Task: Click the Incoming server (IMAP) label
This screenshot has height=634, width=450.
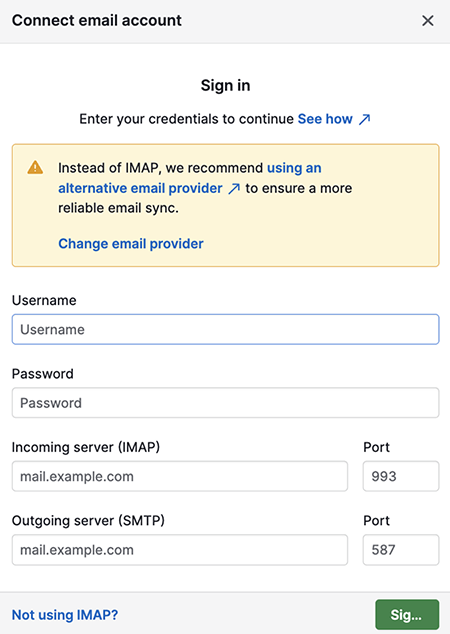Action: tap(86, 447)
